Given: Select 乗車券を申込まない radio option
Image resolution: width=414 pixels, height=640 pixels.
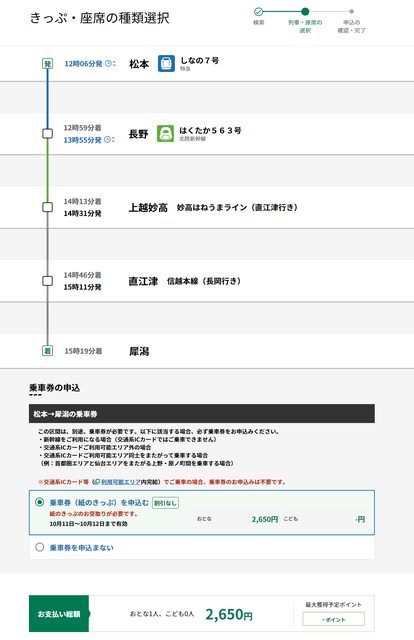Looking at the screenshot, I should click(x=40, y=547).
